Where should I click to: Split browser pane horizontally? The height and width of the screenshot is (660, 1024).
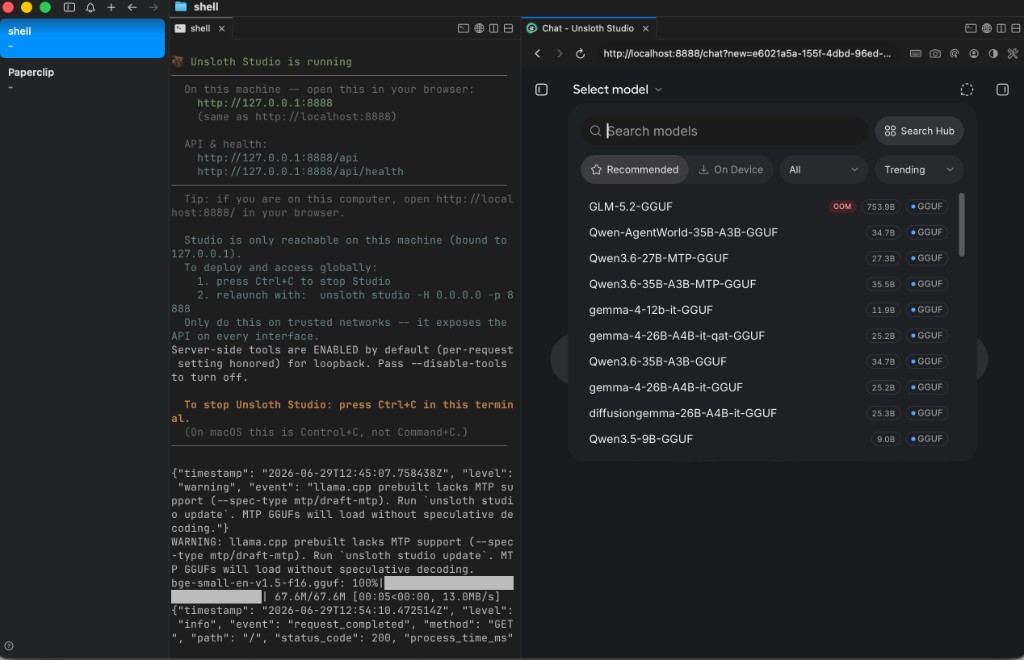(x=1016, y=28)
